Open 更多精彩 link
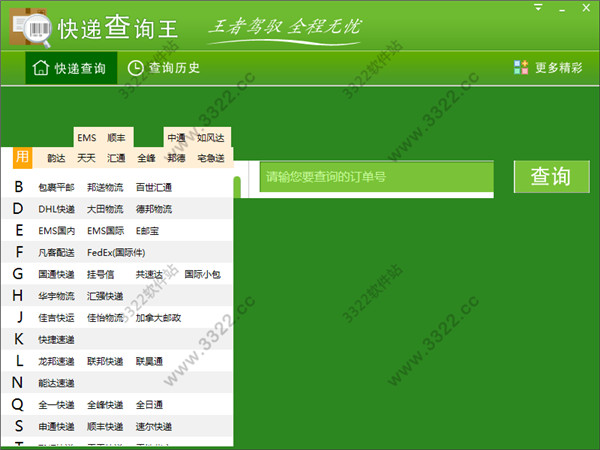600x450 pixels. (559, 68)
